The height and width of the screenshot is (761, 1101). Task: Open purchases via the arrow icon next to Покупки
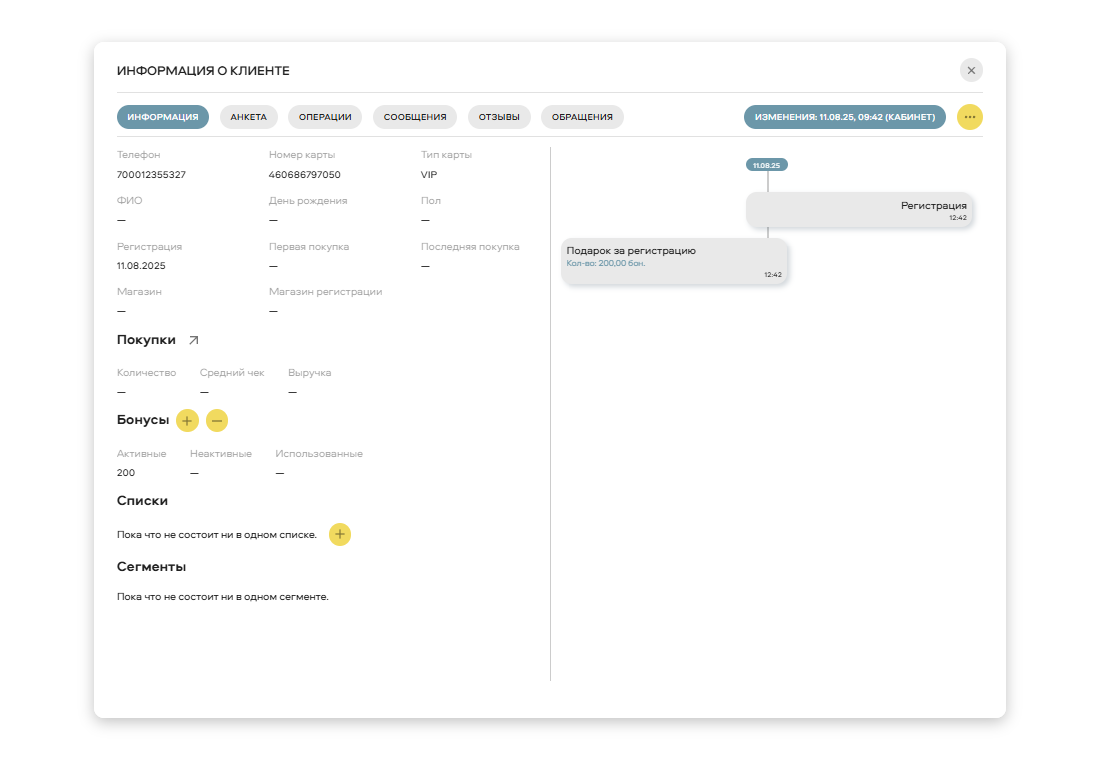click(x=194, y=340)
